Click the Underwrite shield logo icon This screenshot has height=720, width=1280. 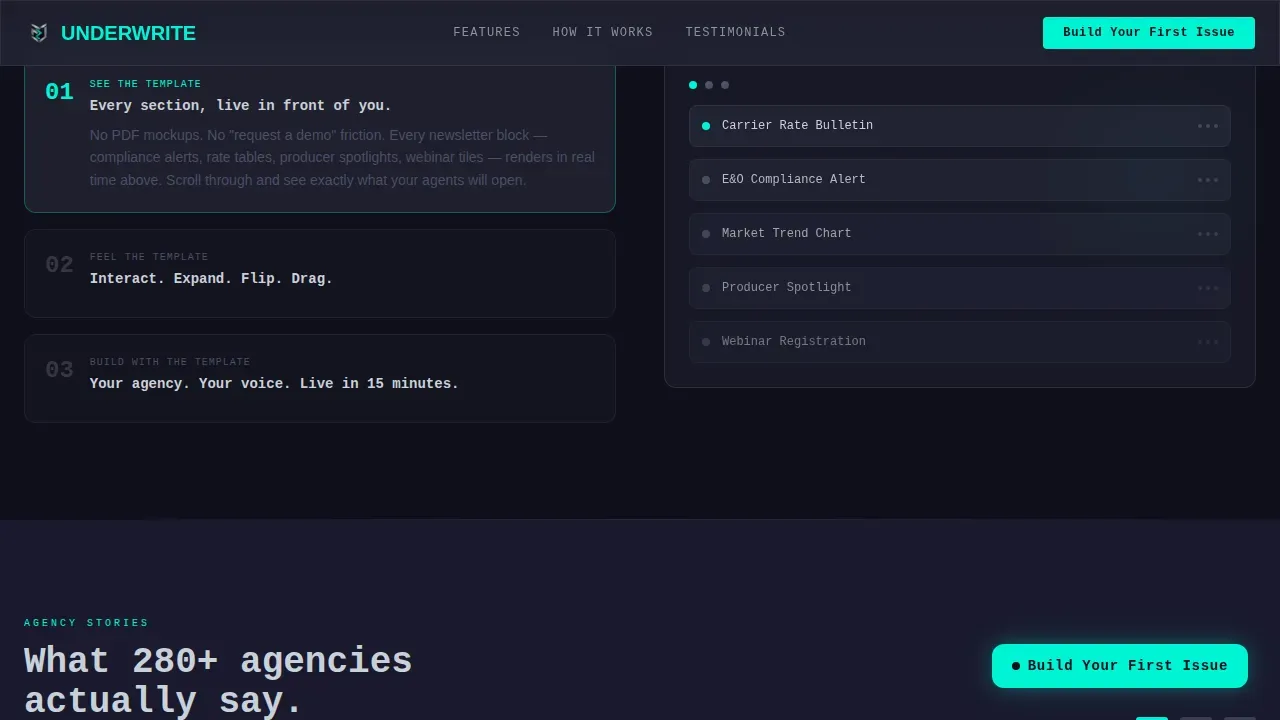tap(39, 33)
